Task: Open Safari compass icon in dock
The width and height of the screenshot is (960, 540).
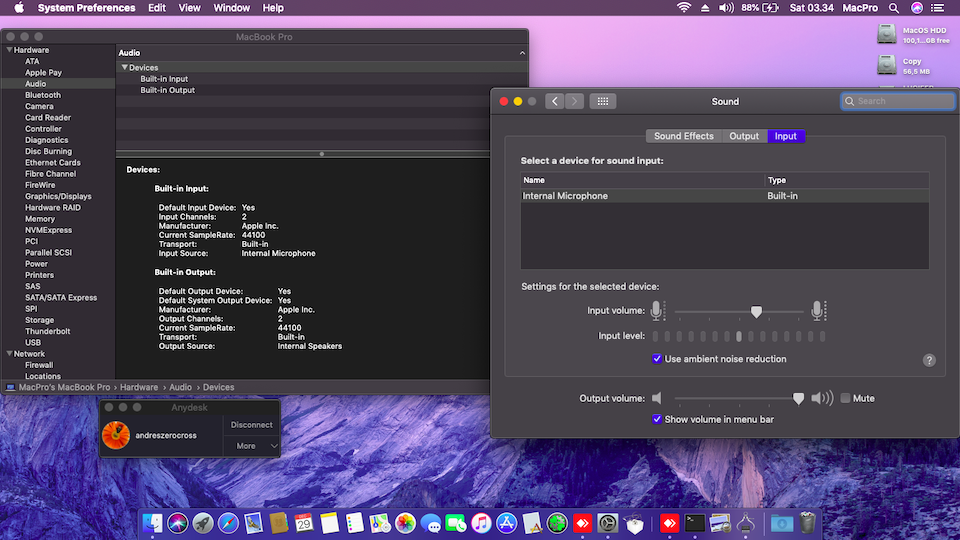Action: click(x=228, y=523)
